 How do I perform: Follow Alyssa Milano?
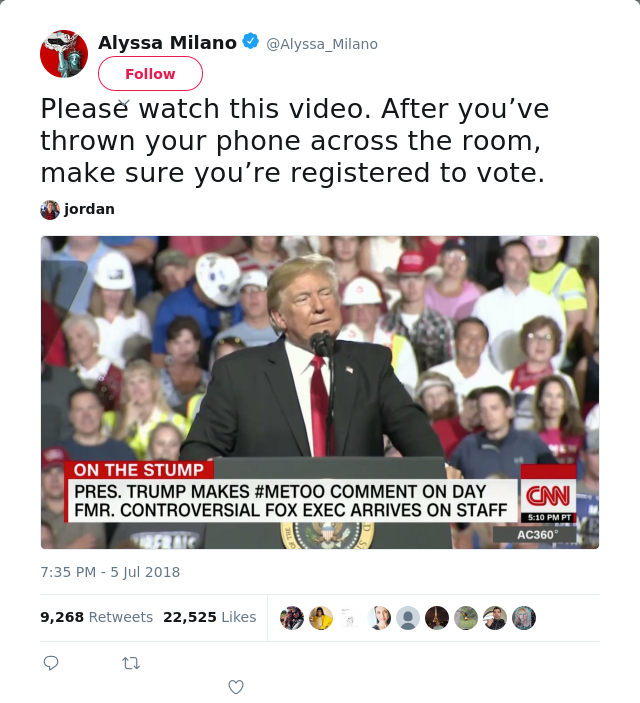coord(150,74)
